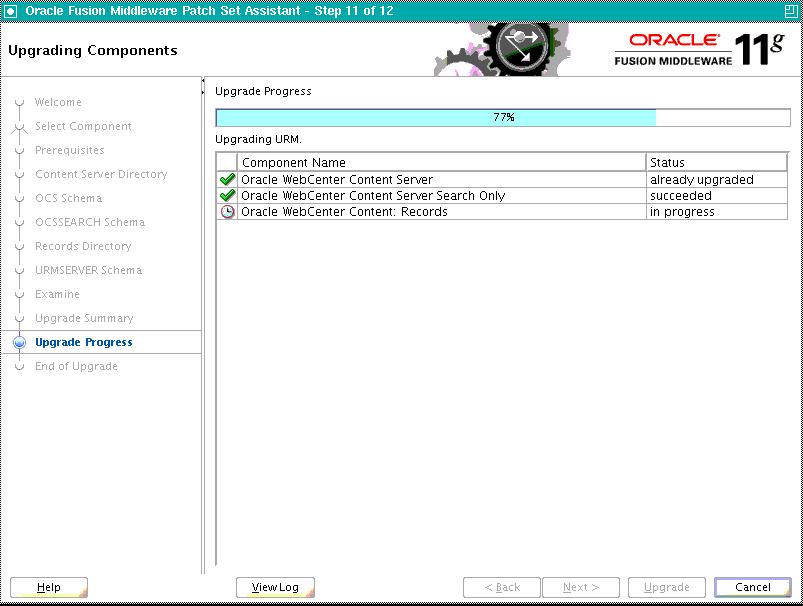This screenshot has width=803, height=606.
Task: Go to Prerequisites step
Action: point(70,151)
